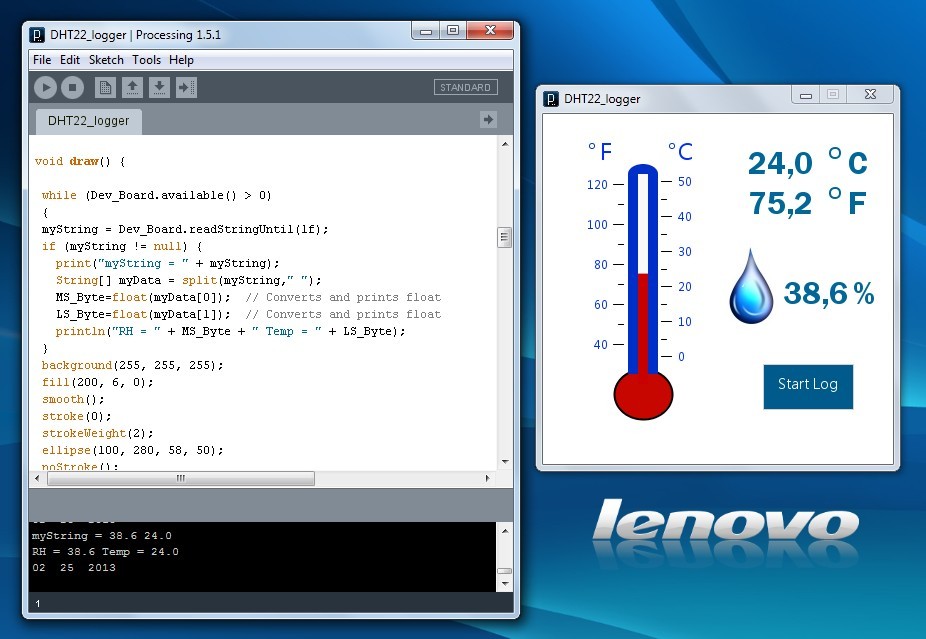This screenshot has height=639, width=926.
Task: Click console date line '02 25 2013'
Action: (74, 568)
